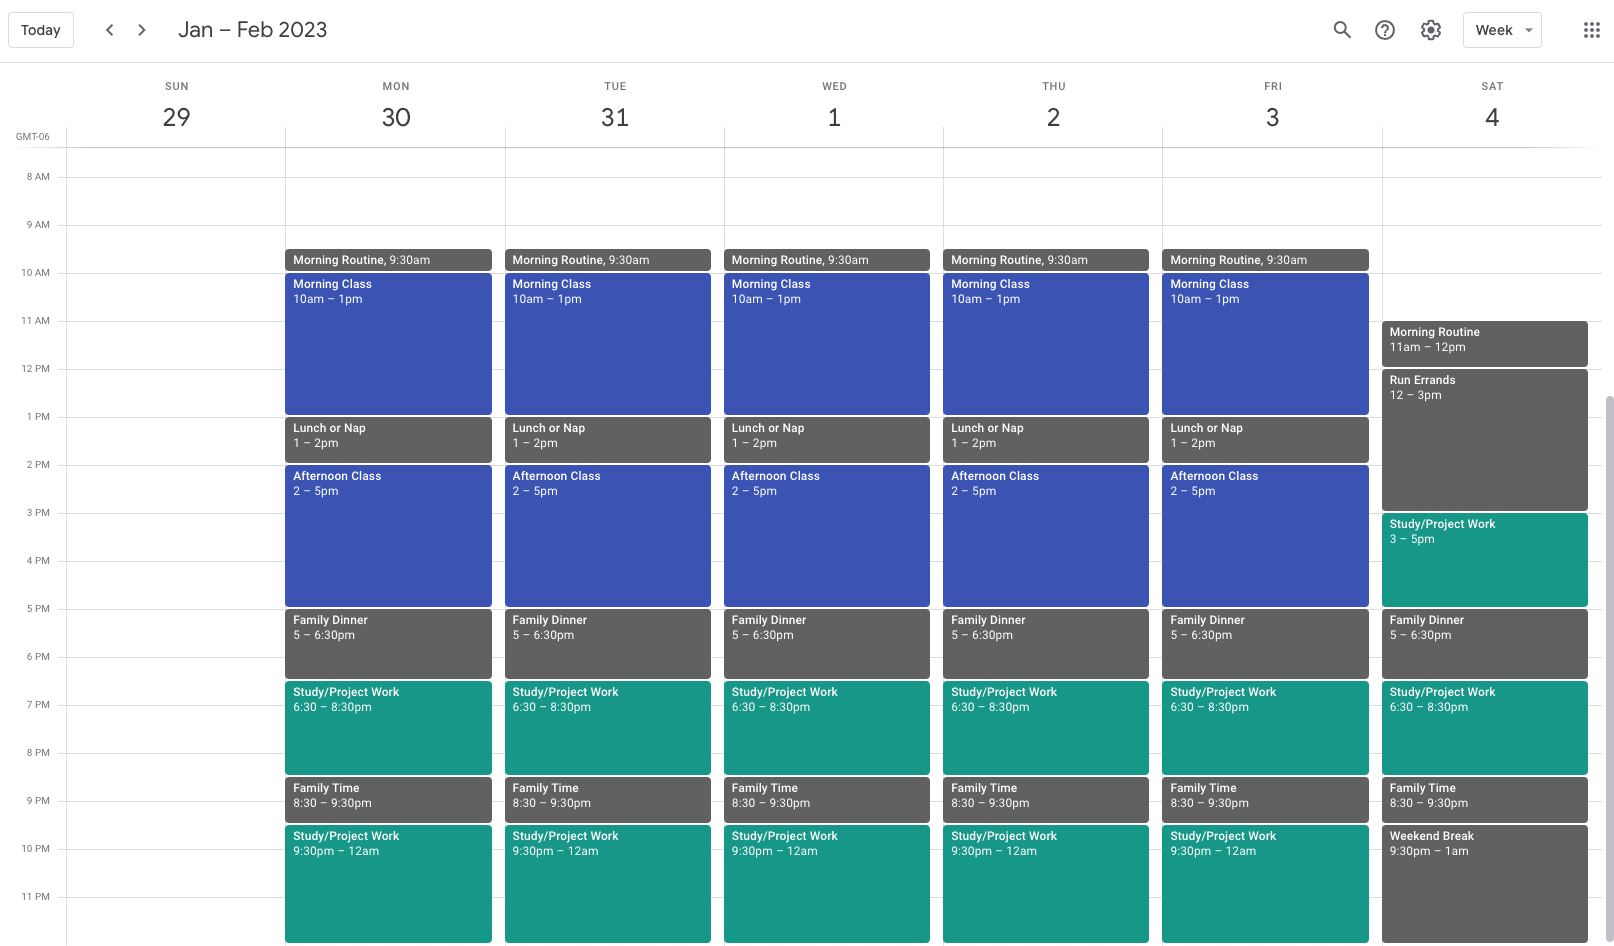Image resolution: width=1614 pixels, height=946 pixels.
Task: Click Saturday's Run Errands event
Action: coord(1484,440)
